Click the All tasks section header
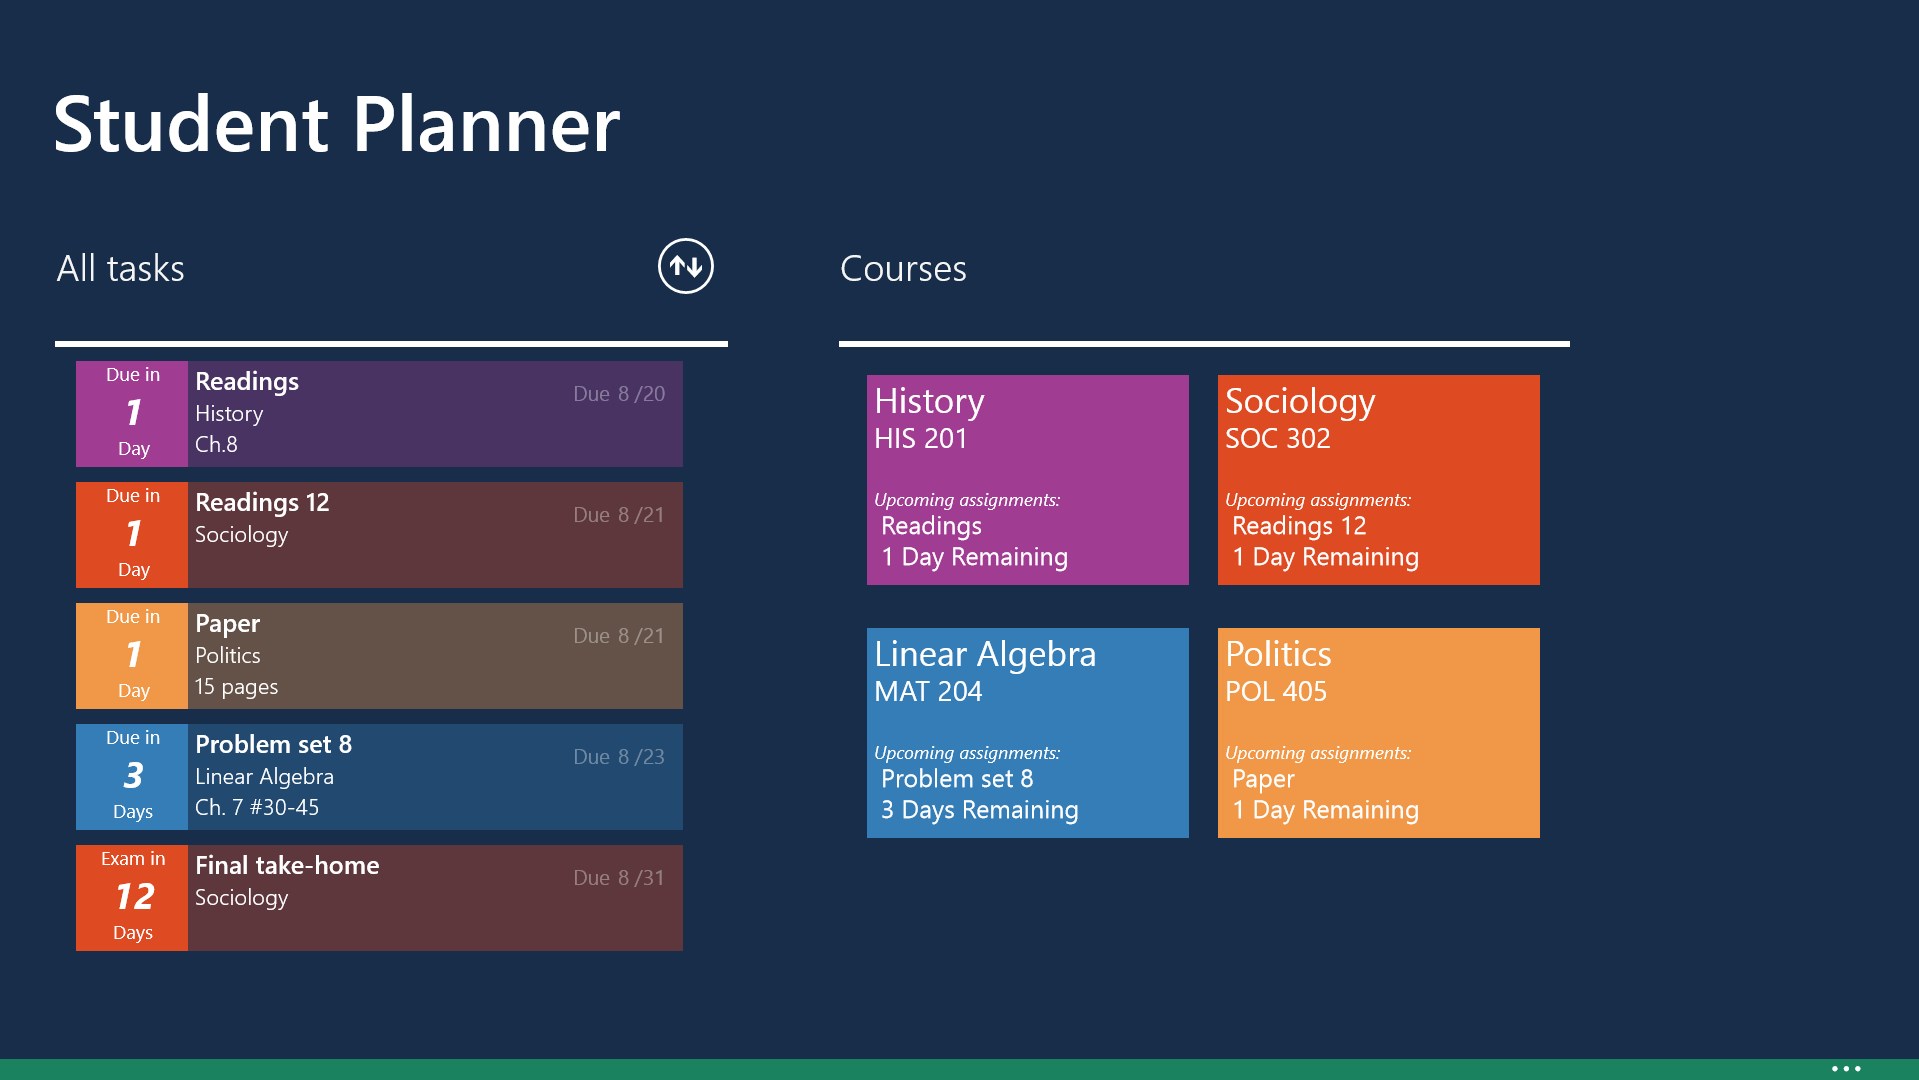This screenshot has width=1919, height=1080. 120,268
